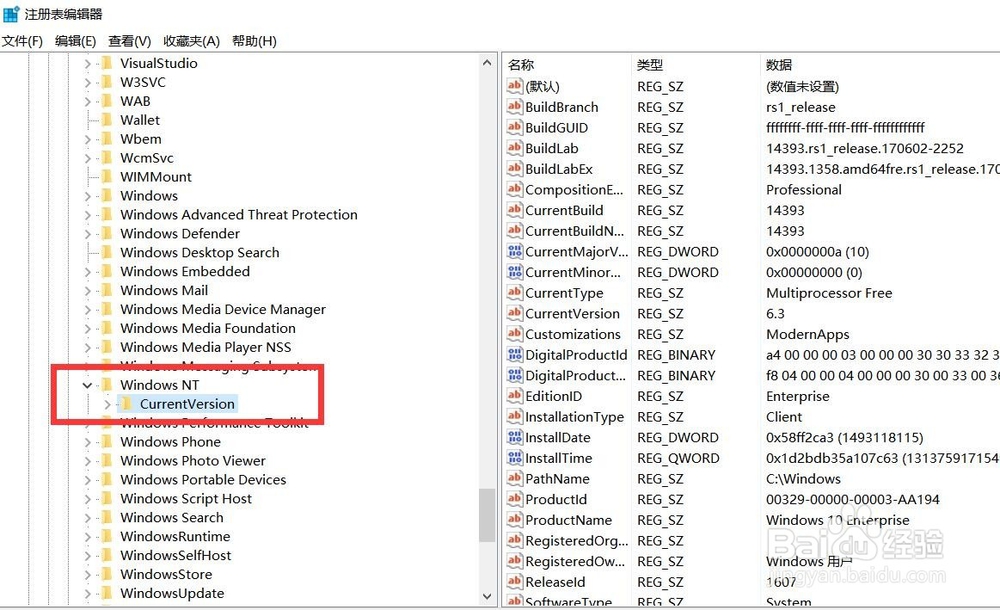Click the DigitalProductId binary value icon

pyautogui.click(x=515, y=355)
